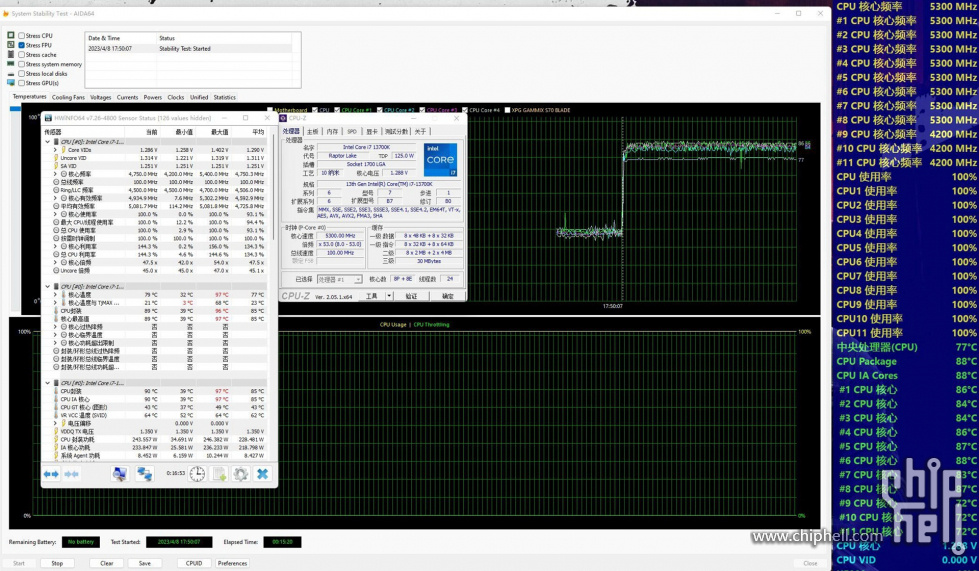This screenshot has height=571, width=979.
Task: Switch to the Cooling Fans tab
Action: (68, 97)
